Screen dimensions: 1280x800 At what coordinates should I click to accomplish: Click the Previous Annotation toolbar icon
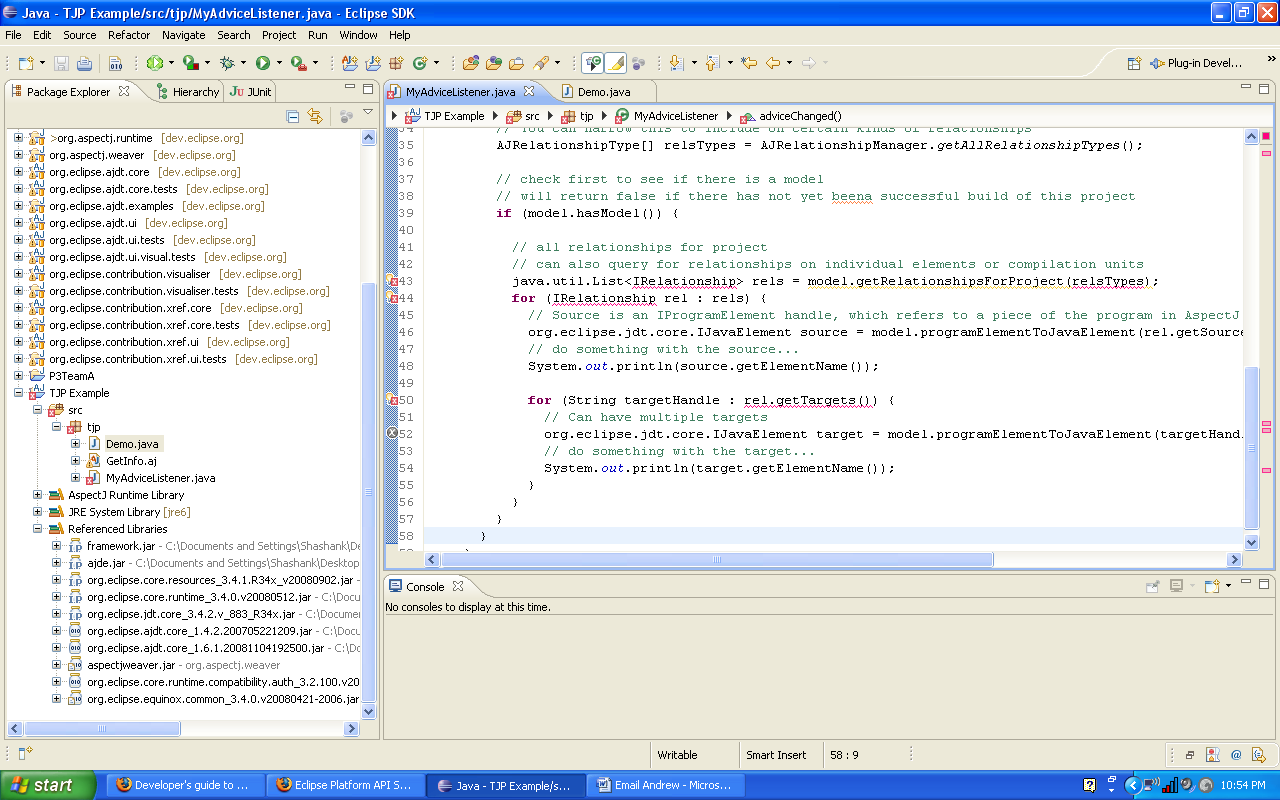click(712, 63)
